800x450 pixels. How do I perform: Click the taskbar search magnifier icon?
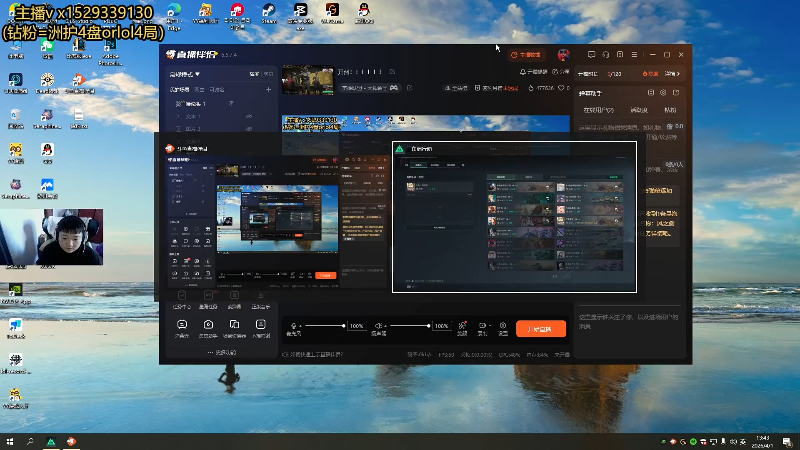pos(30,441)
